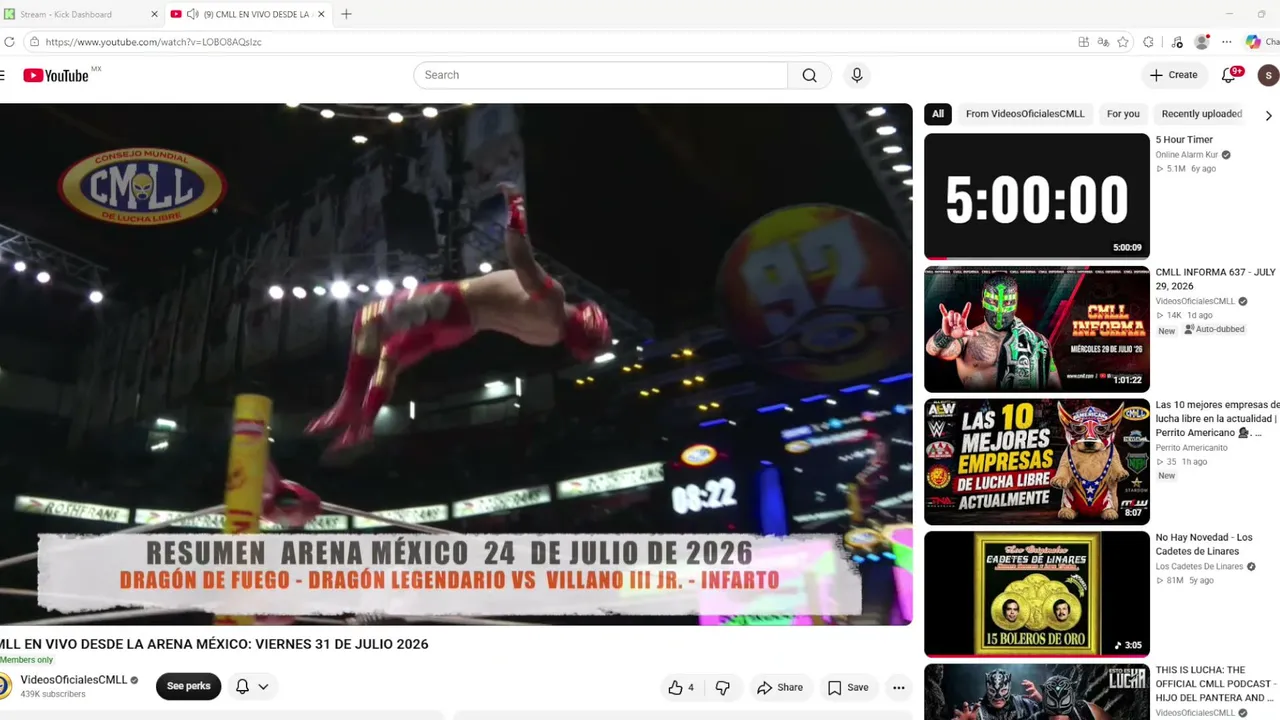Open browser media control icon
Image resolution: width=1280 pixels, height=720 pixels.
tap(1177, 42)
